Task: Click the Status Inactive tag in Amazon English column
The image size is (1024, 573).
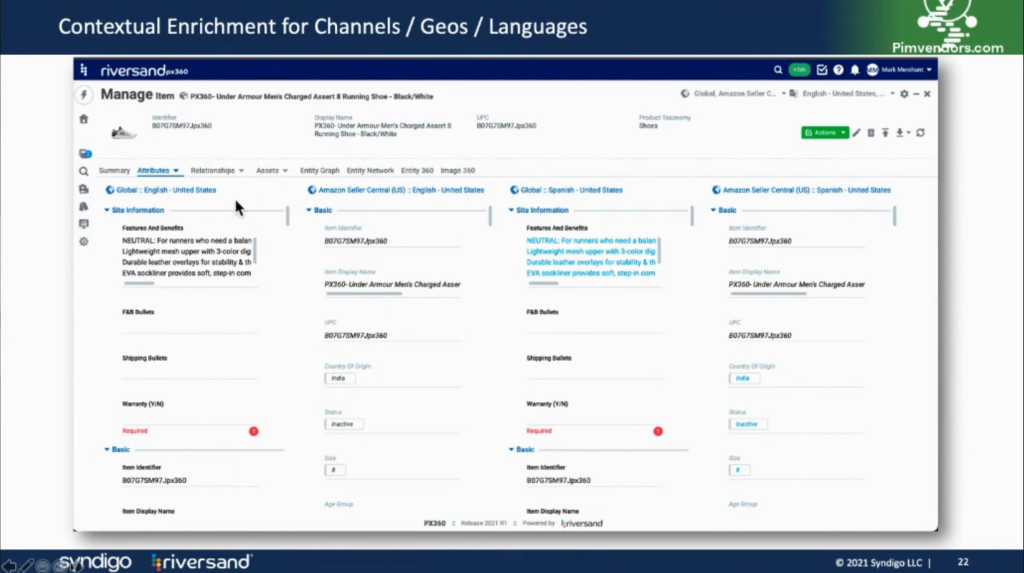Action: [x=343, y=424]
